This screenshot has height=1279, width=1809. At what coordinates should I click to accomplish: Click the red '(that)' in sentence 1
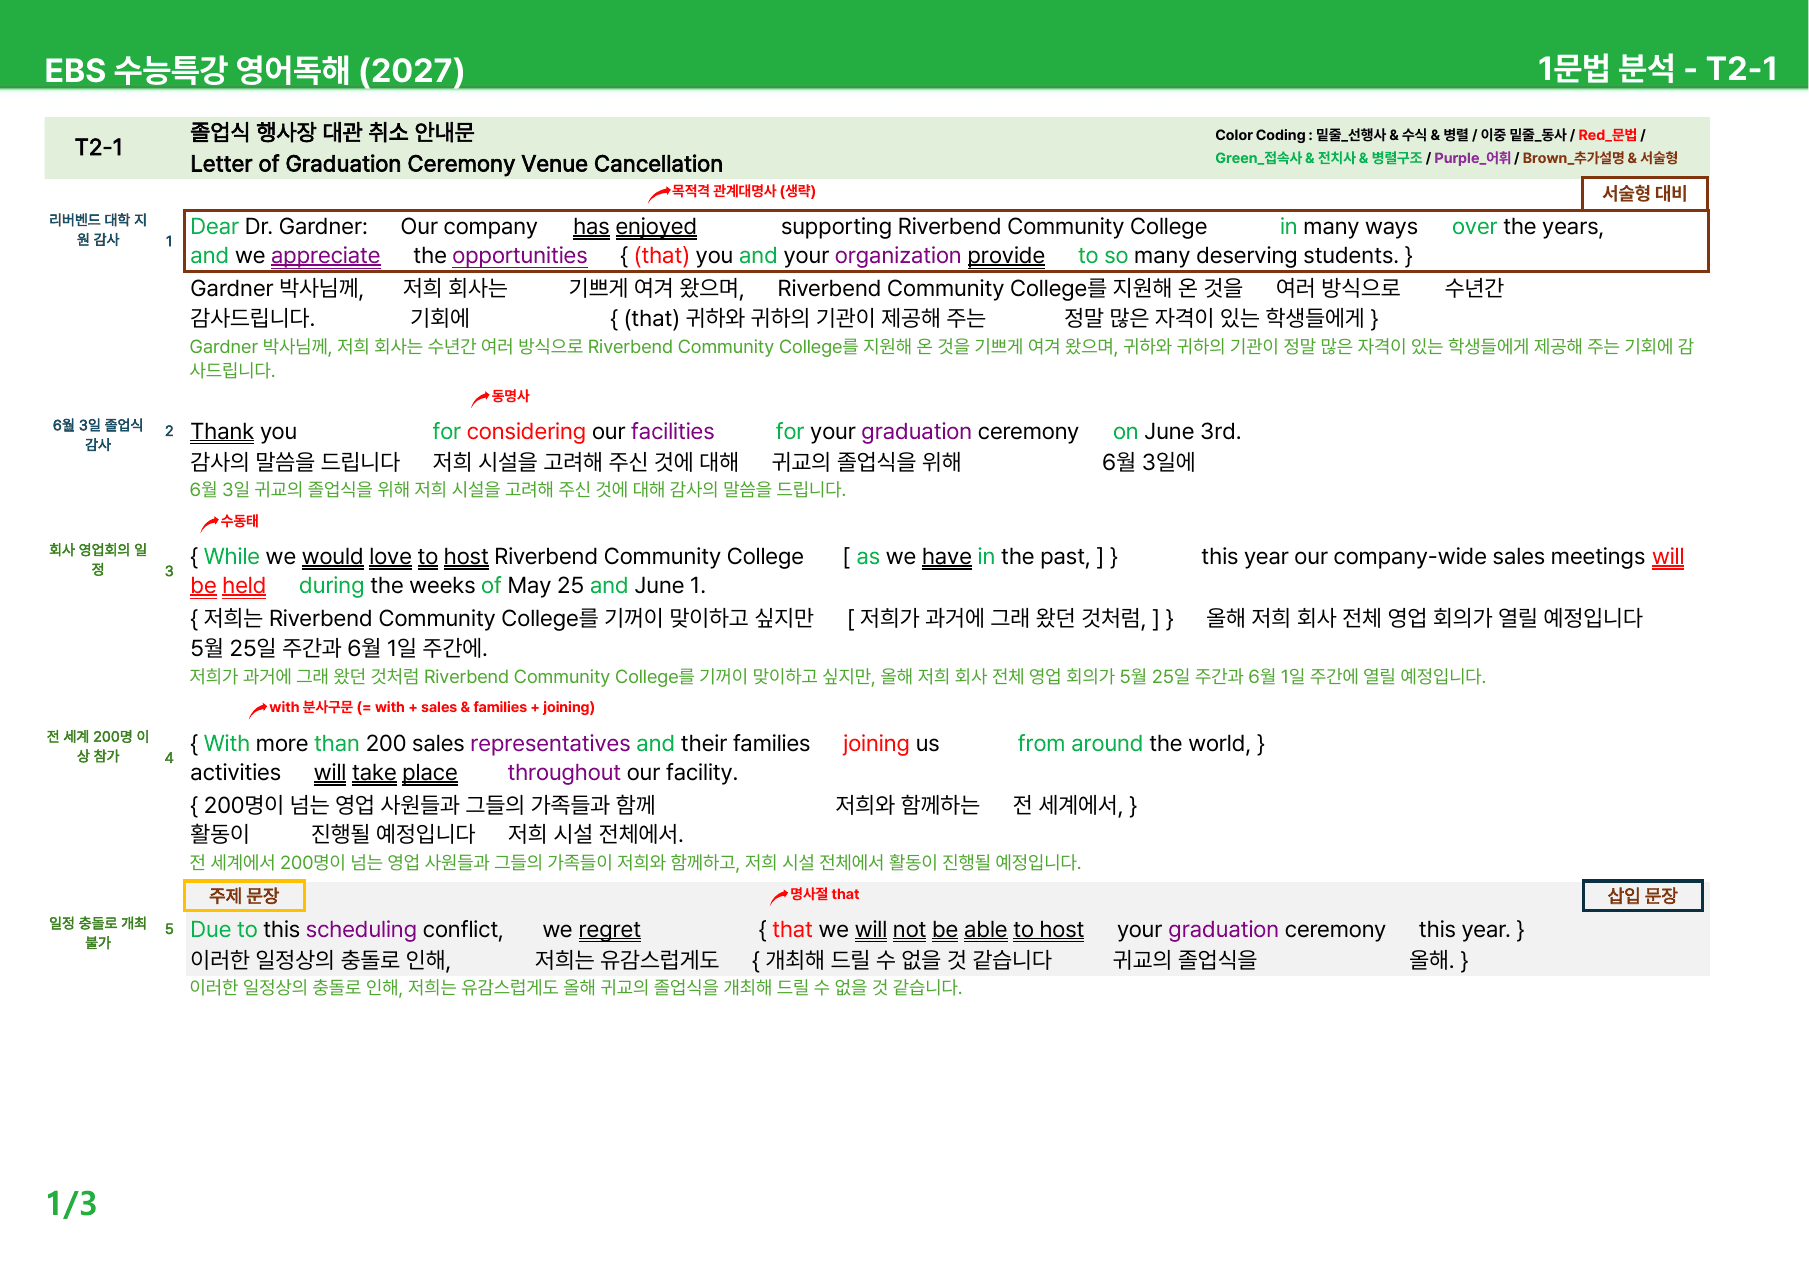pos(662,256)
